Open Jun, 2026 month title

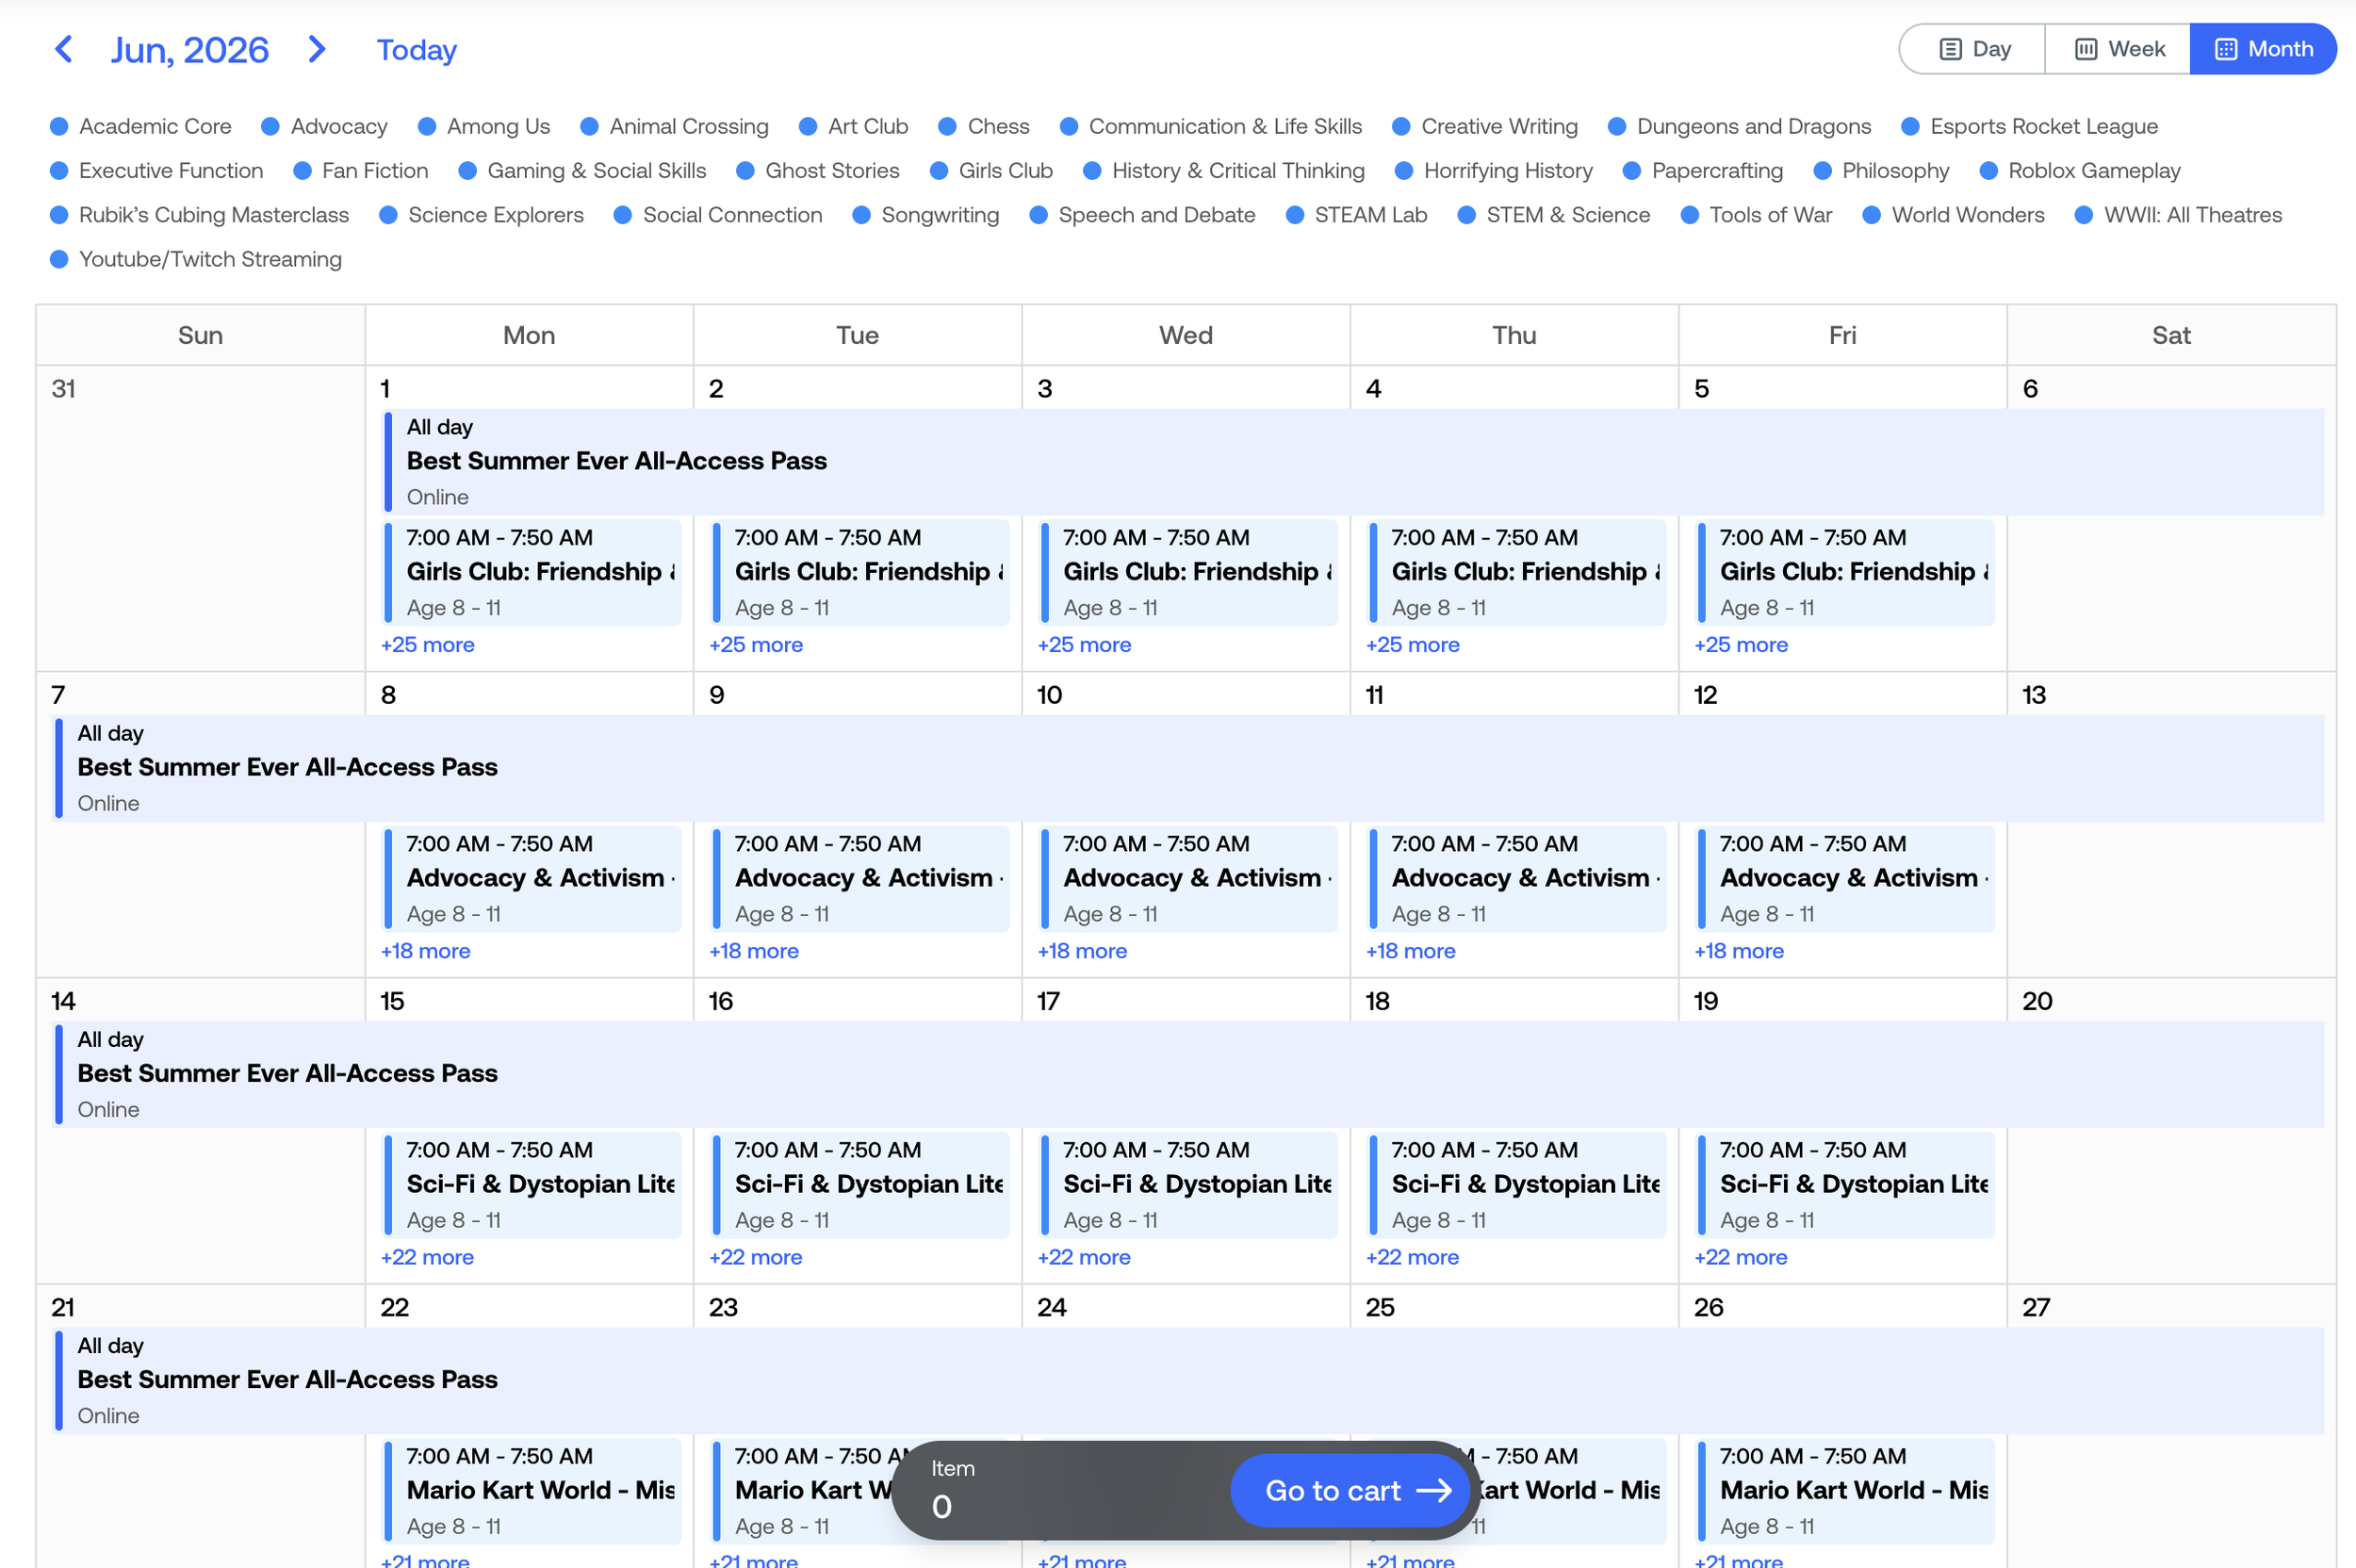pos(189,50)
